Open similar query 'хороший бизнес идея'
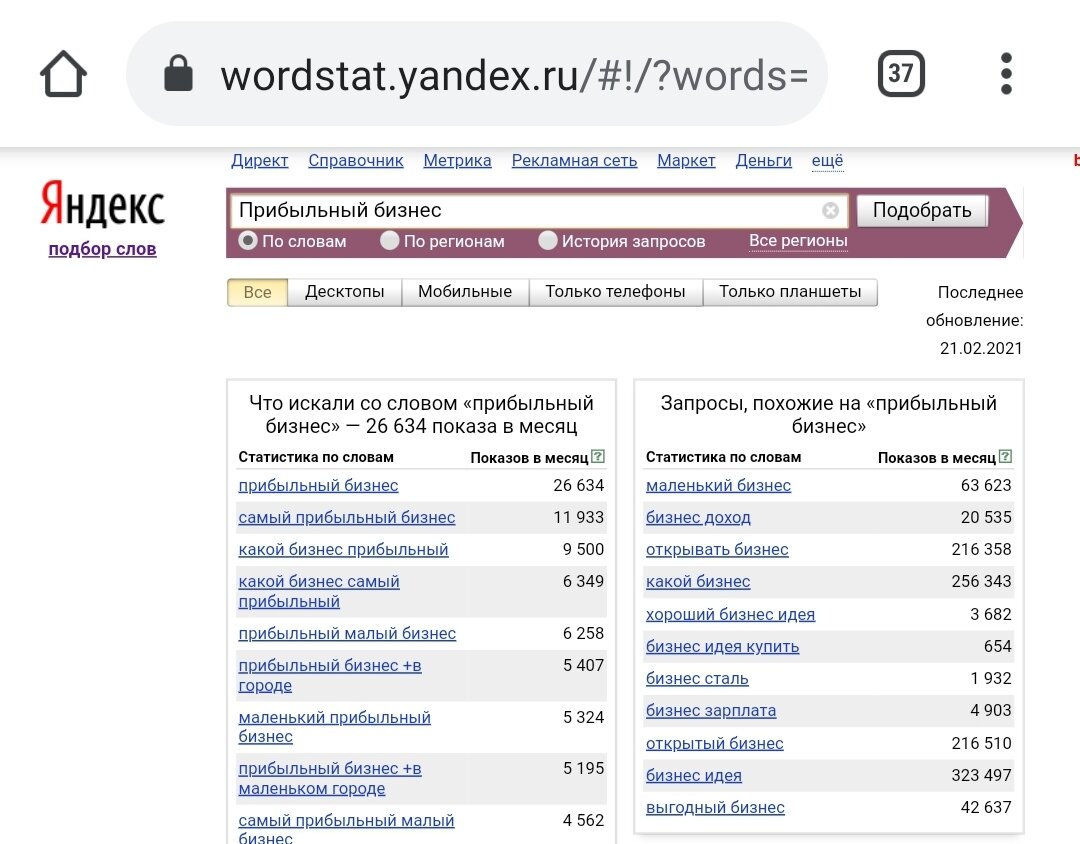 point(730,614)
